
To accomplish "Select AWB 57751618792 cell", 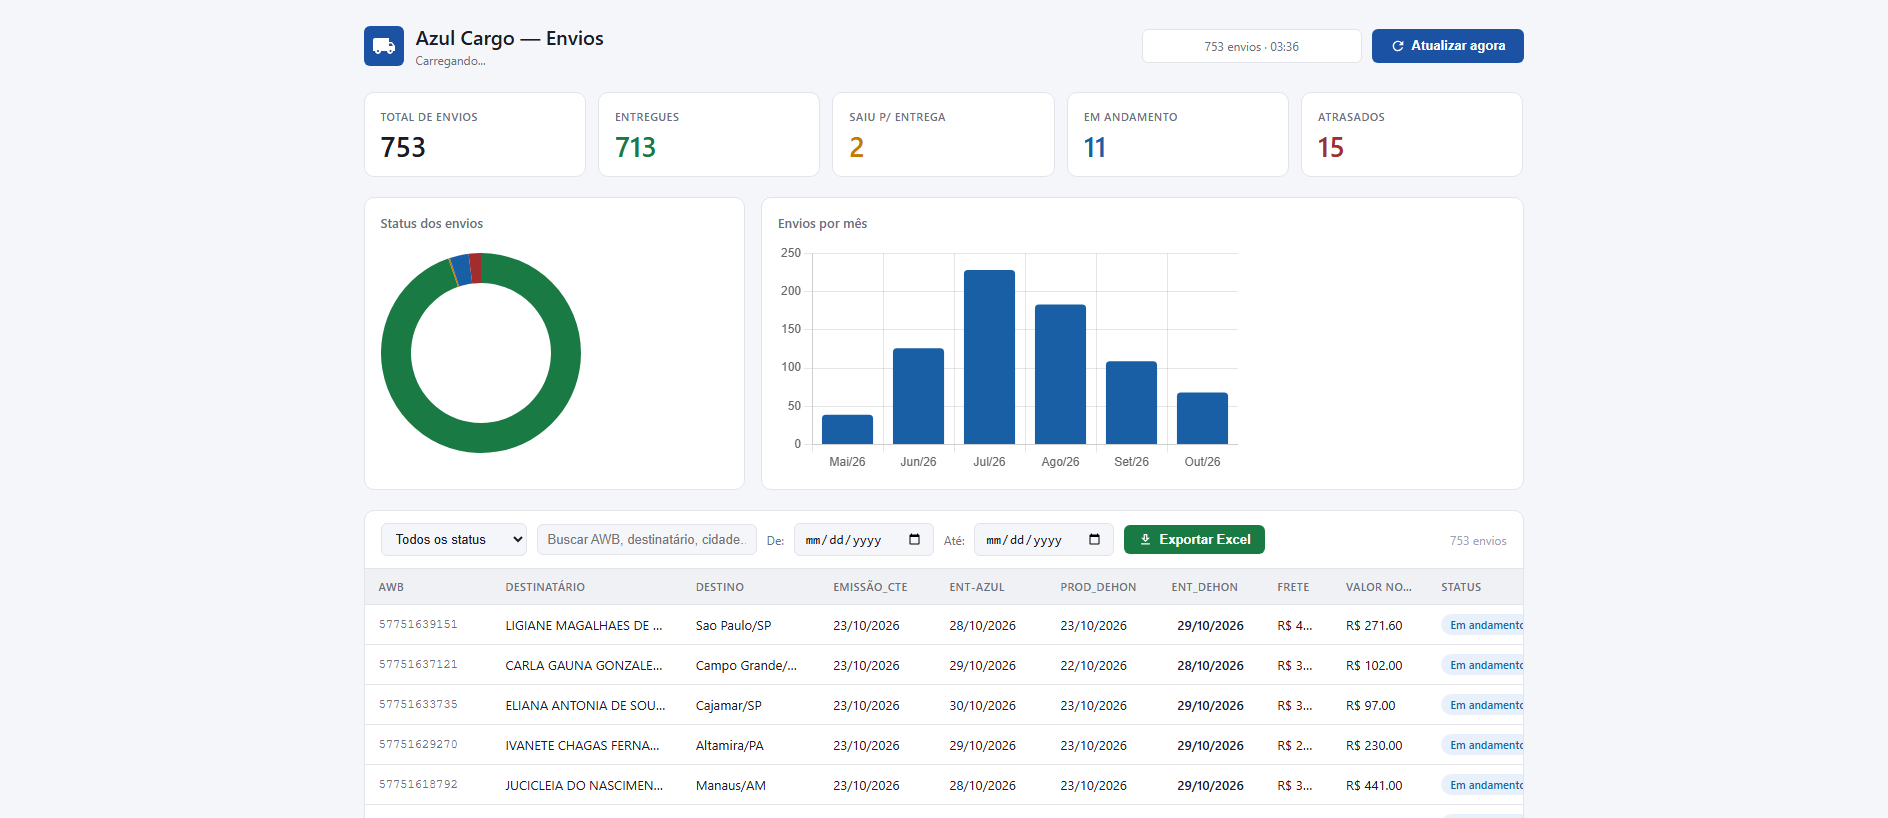I will [418, 785].
